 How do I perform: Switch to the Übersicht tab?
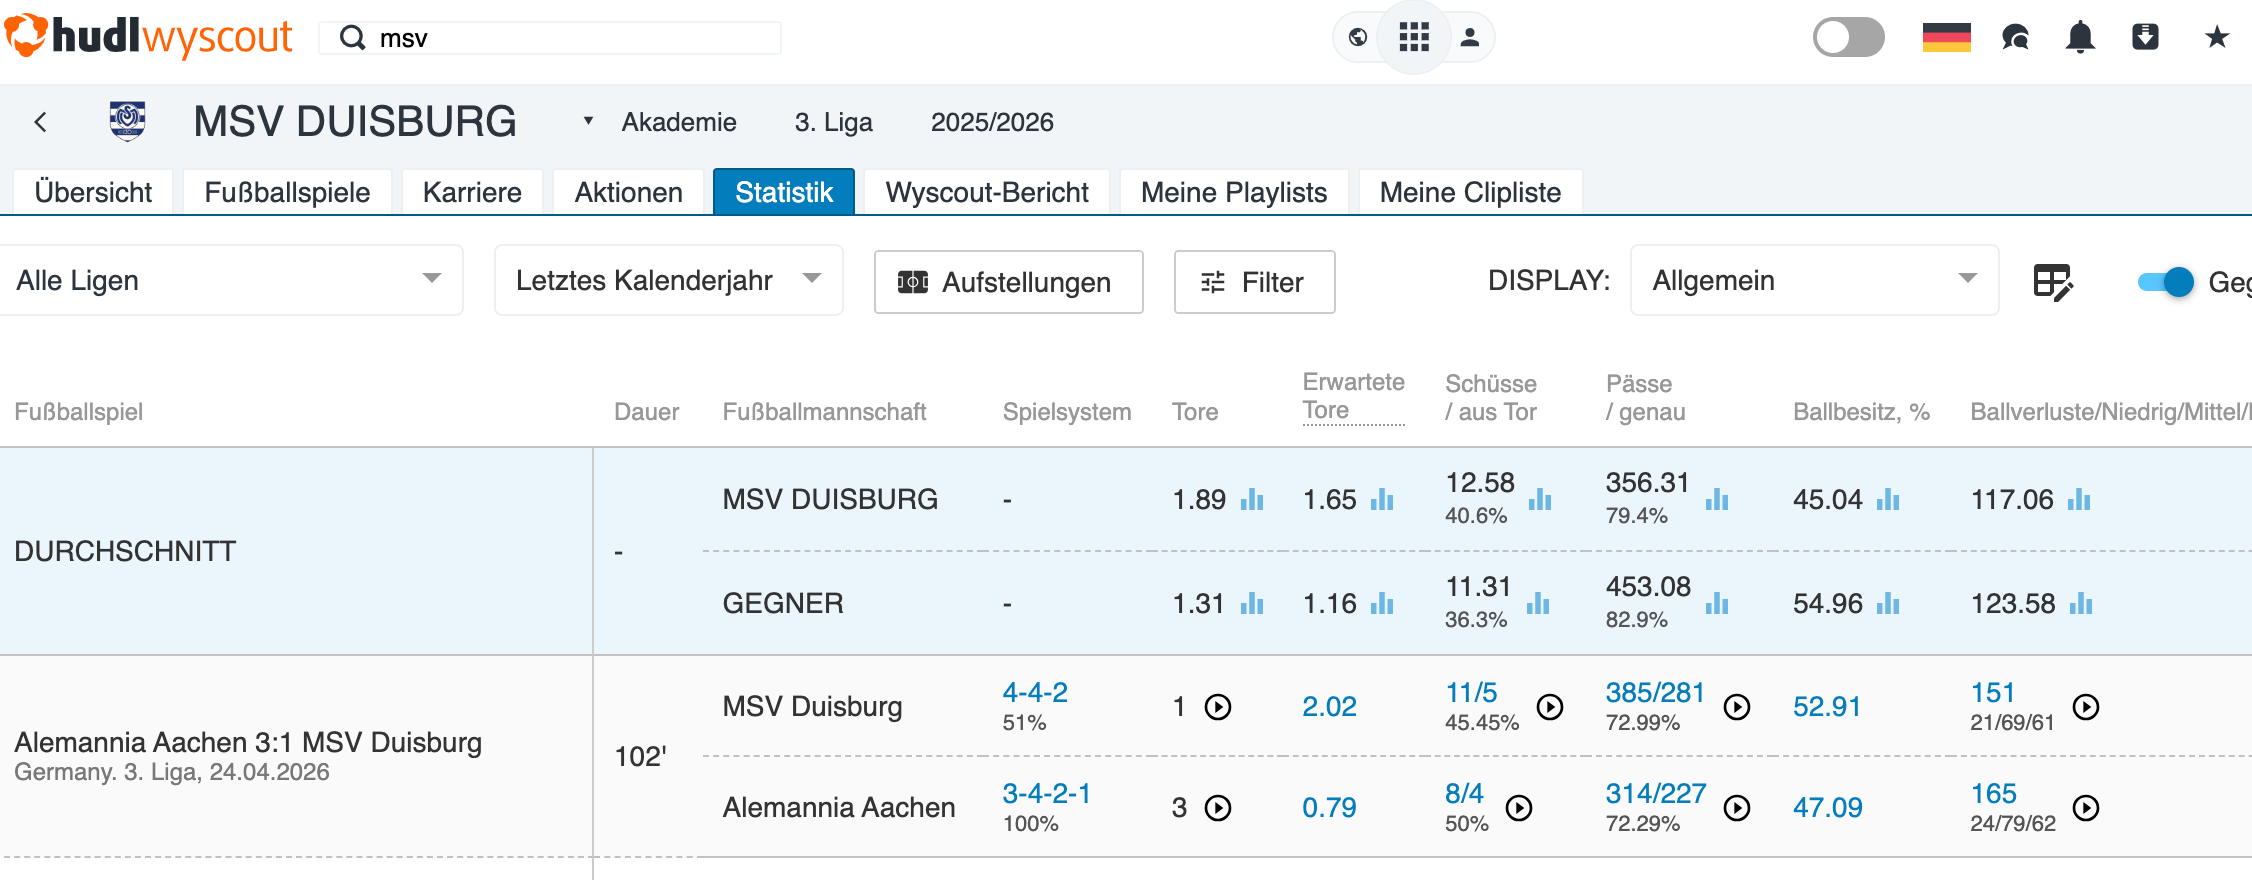(x=93, y=192)
